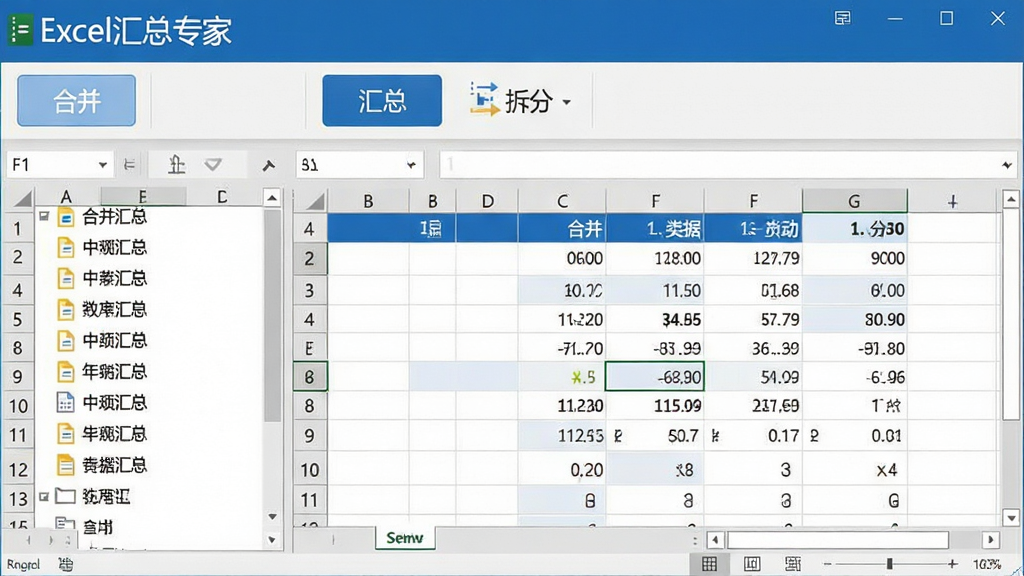Click the workbook icon next to 合并汇总
The height and width of the screenshot is (576, 1024).
click(65, 217)
